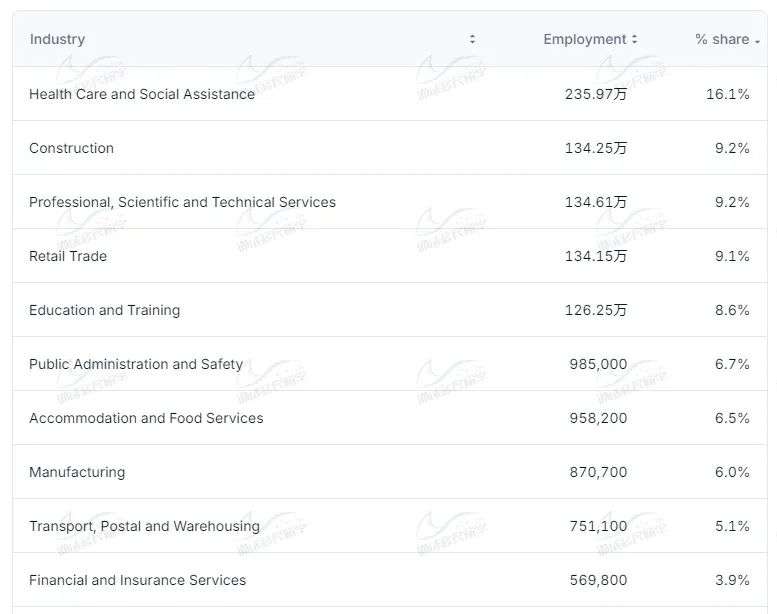The image size is (777, 614).
Task: Toggle the % share descending sort arrow
Action: [x=757, y=41]
